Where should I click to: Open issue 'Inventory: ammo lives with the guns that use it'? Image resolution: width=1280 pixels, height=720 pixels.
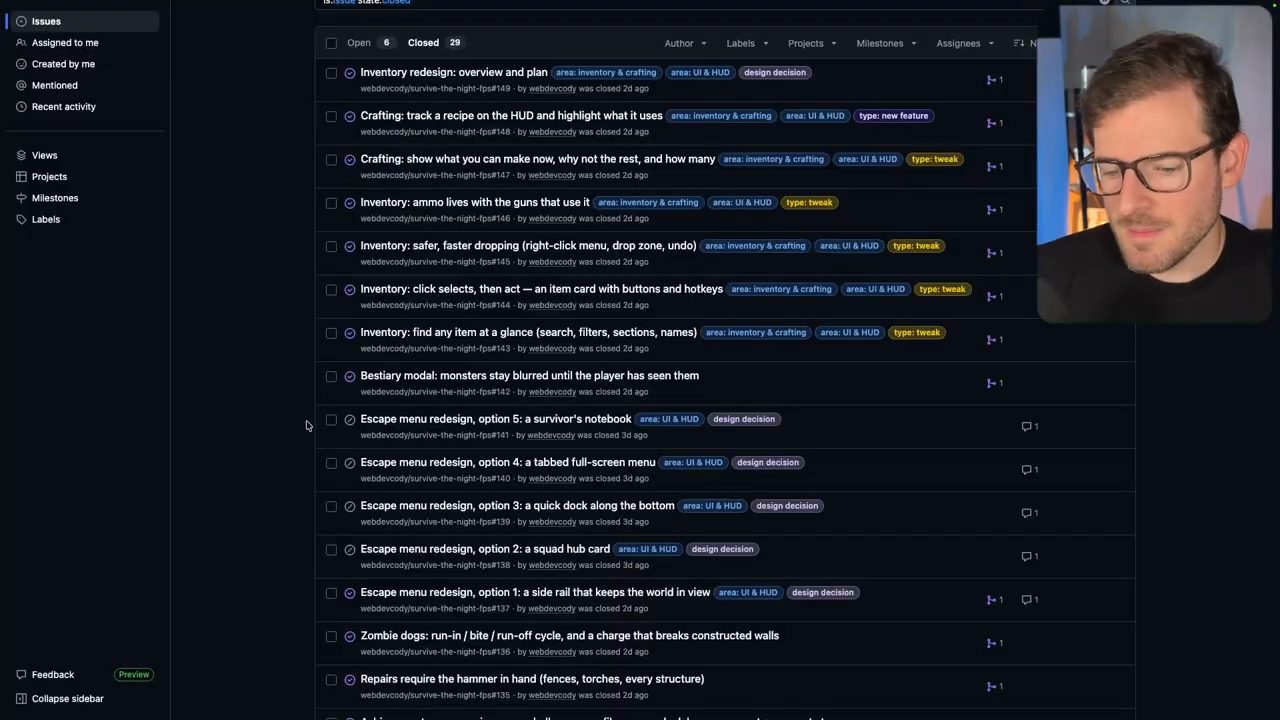pyautogui.click(x=475, y=202)
